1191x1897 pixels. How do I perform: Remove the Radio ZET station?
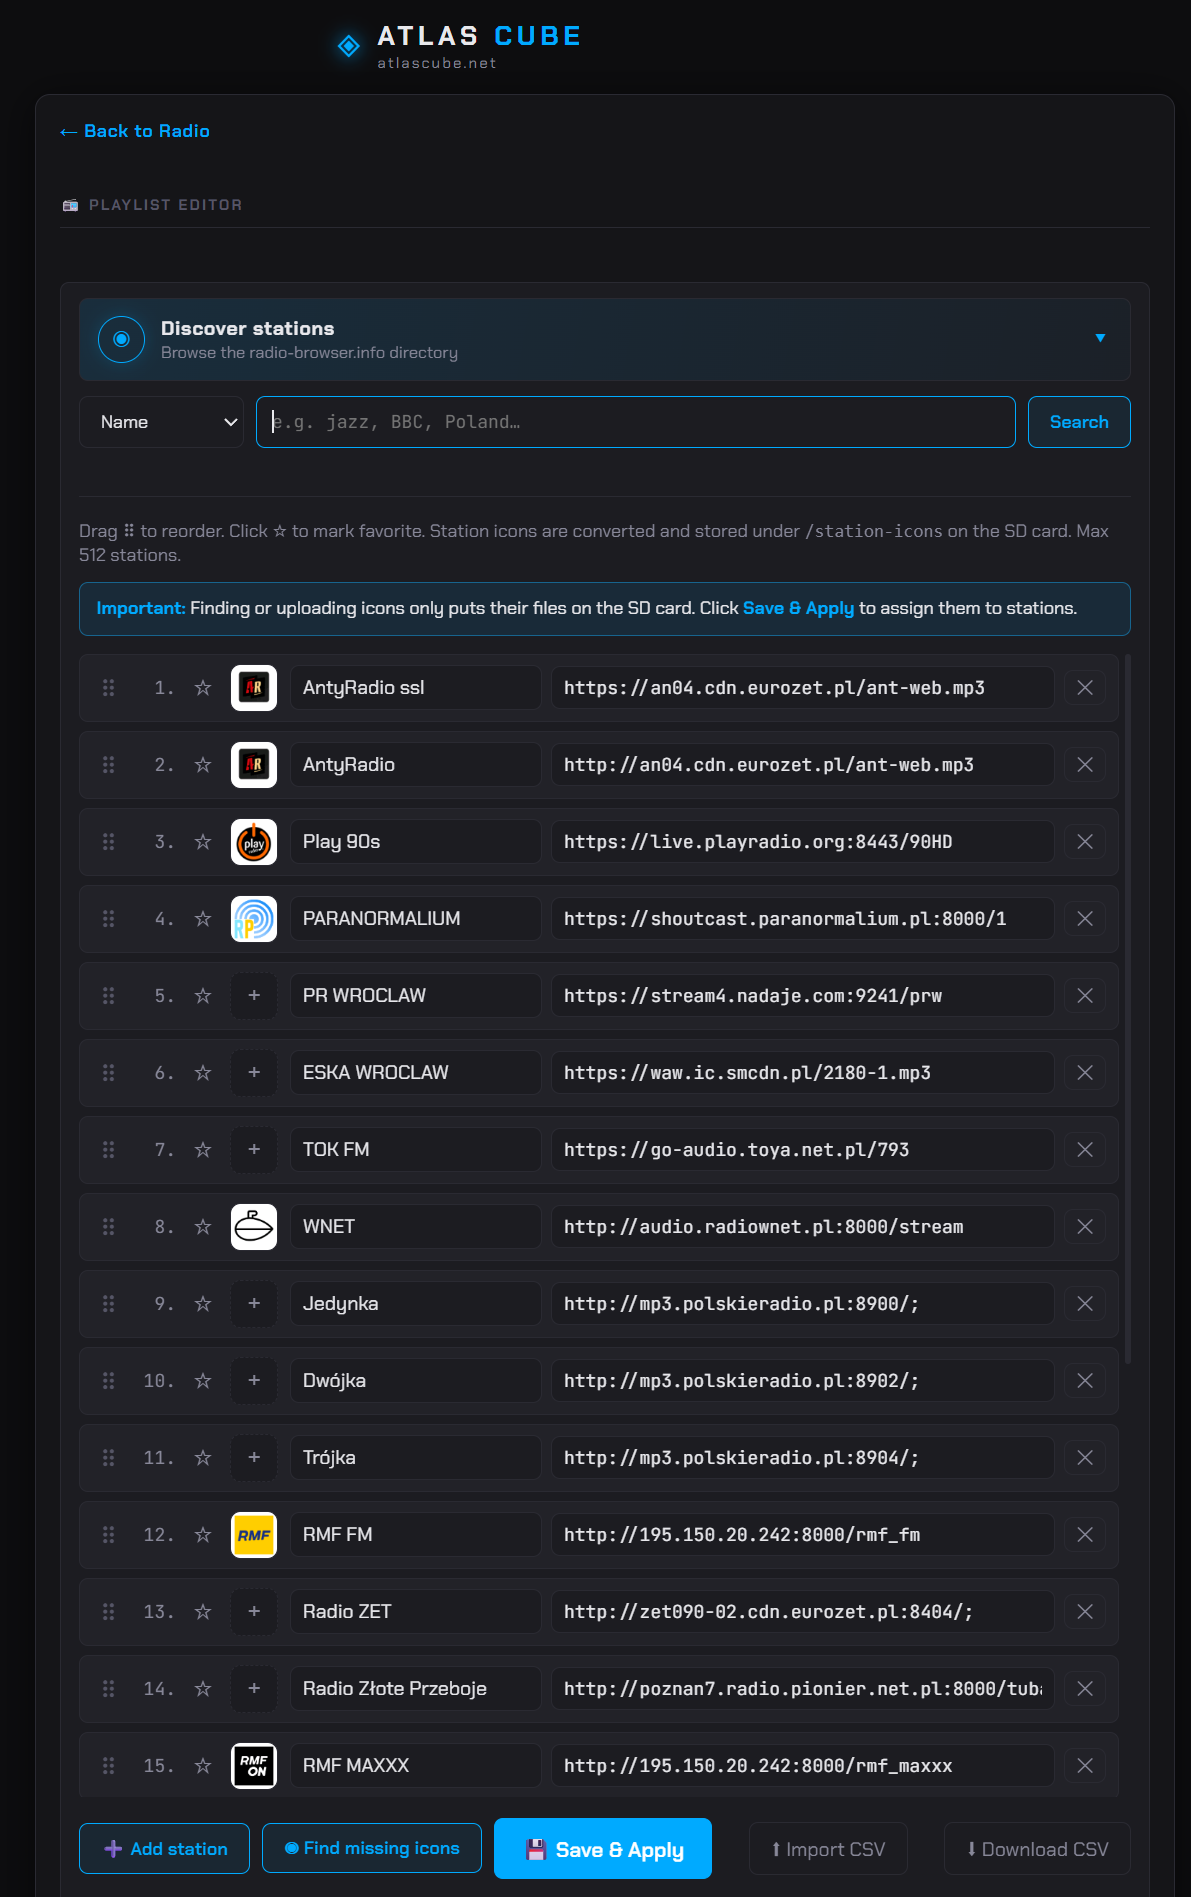1085,1612
